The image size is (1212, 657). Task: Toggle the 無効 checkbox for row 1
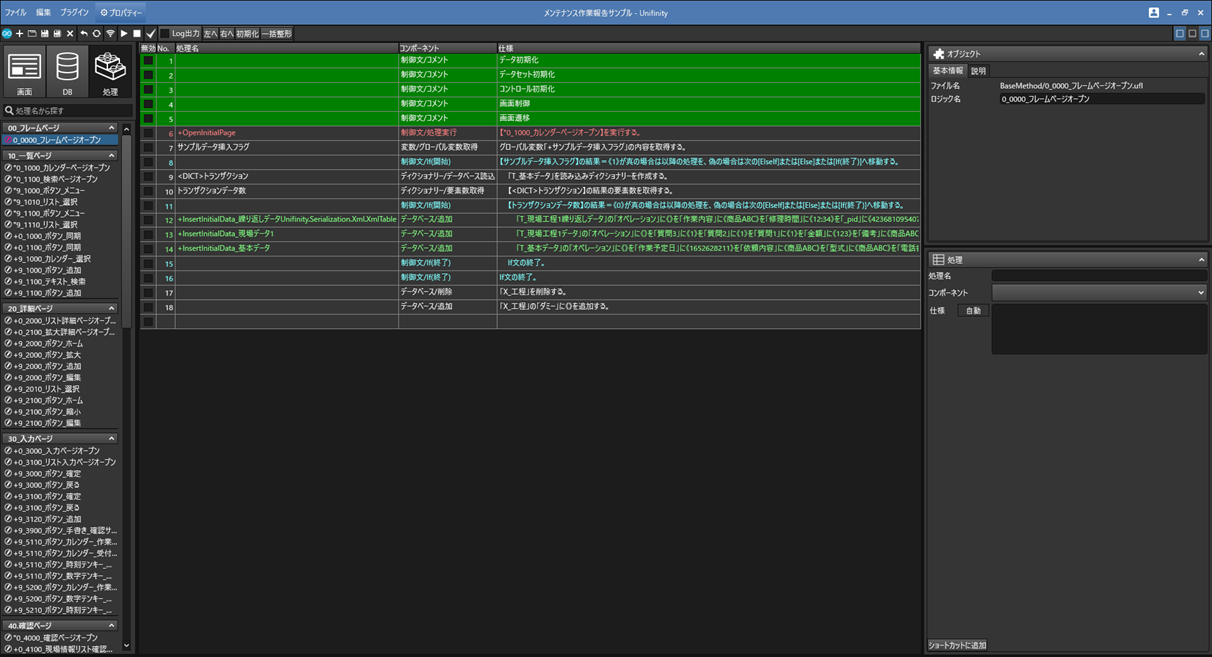tap(148, 61)
